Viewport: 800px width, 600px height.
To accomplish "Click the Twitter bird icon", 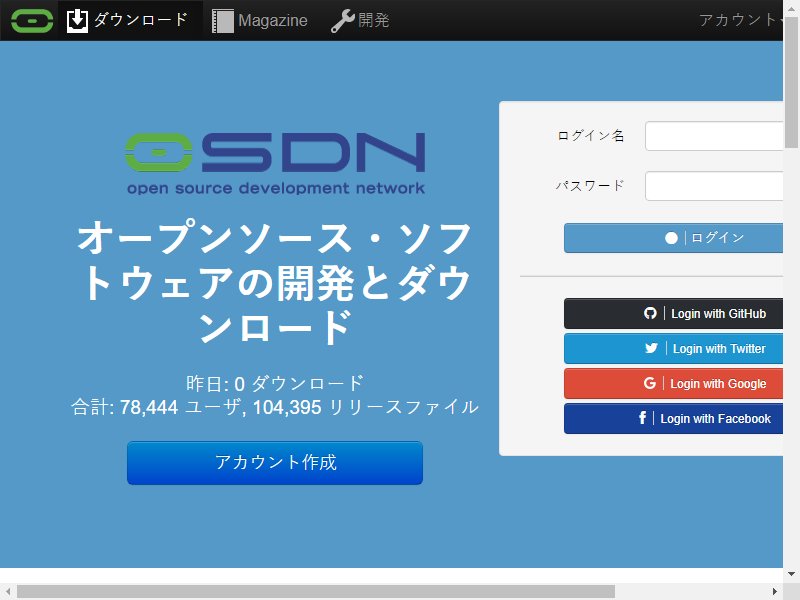I will point(651,348).
